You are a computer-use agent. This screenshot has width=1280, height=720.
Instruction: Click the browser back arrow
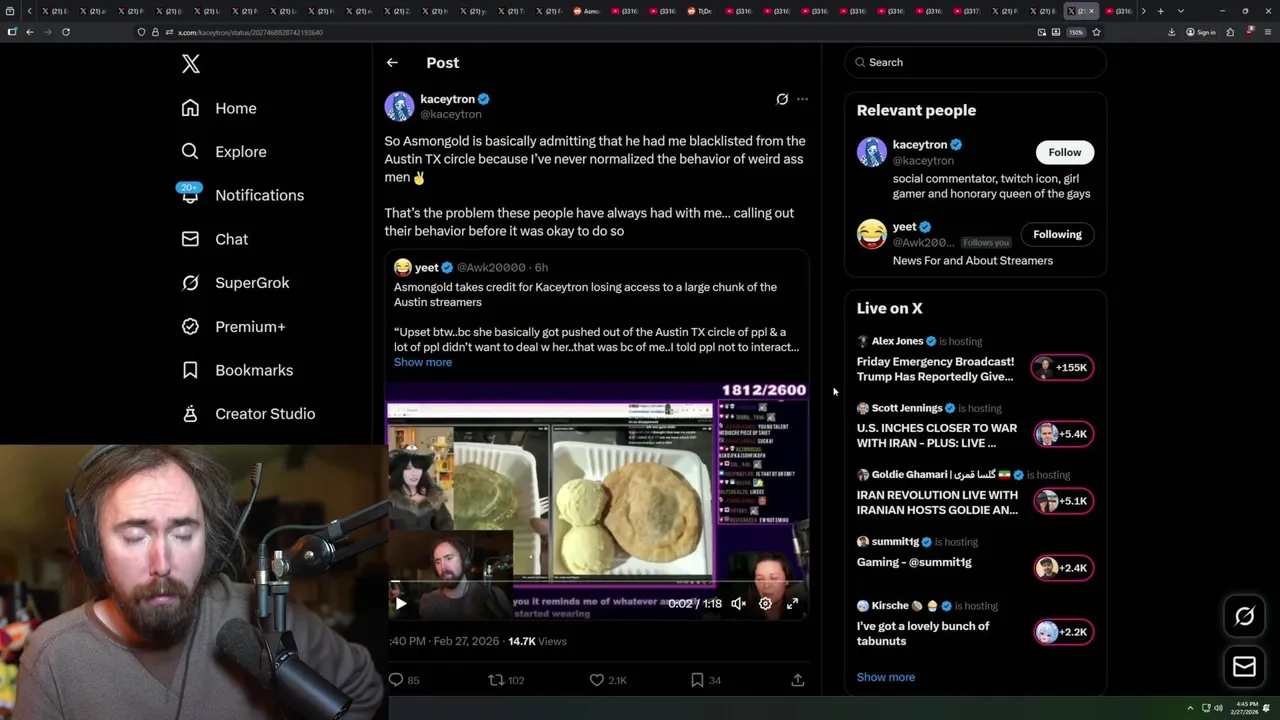(x=30, y=32)
